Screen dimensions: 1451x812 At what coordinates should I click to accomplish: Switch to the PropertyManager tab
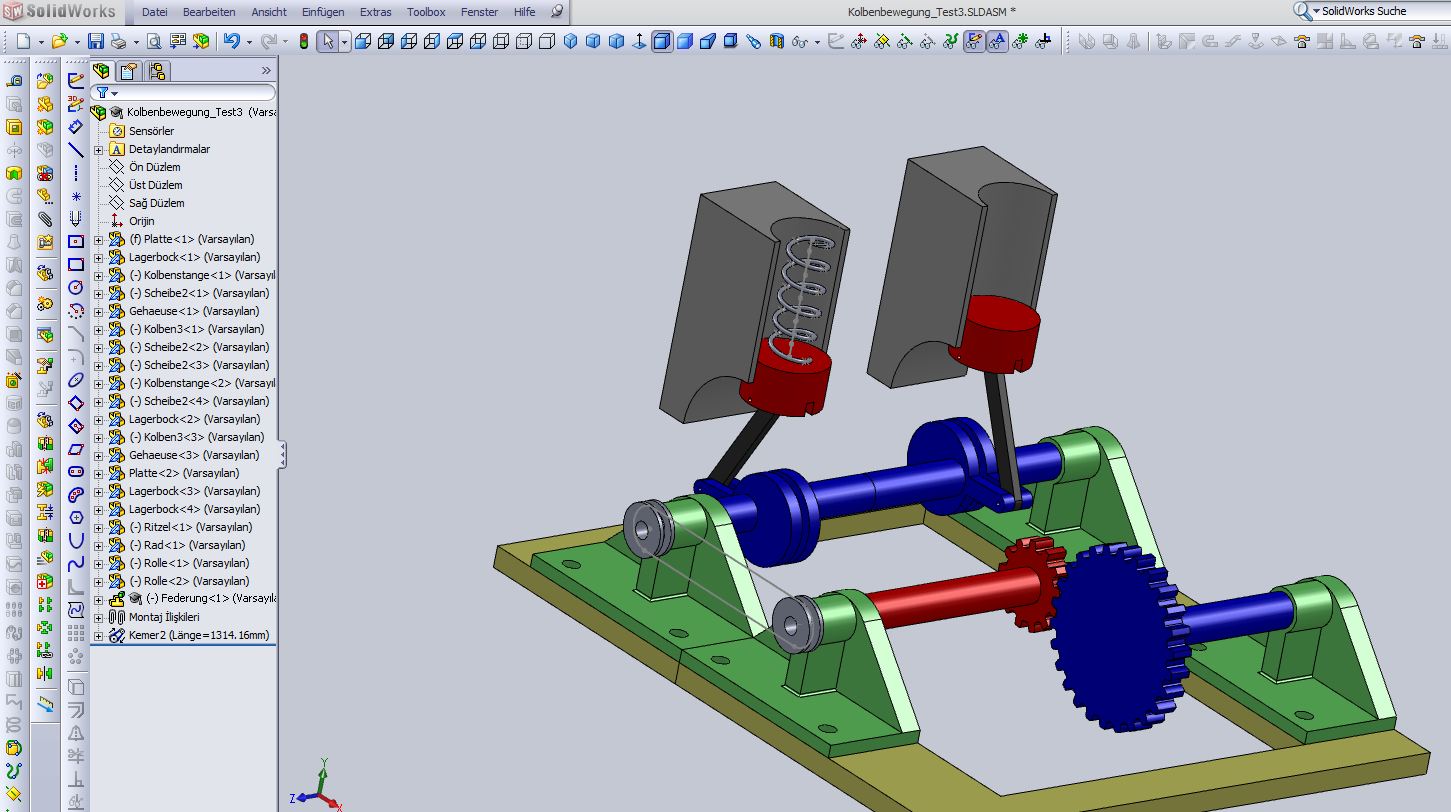(129, 71)
